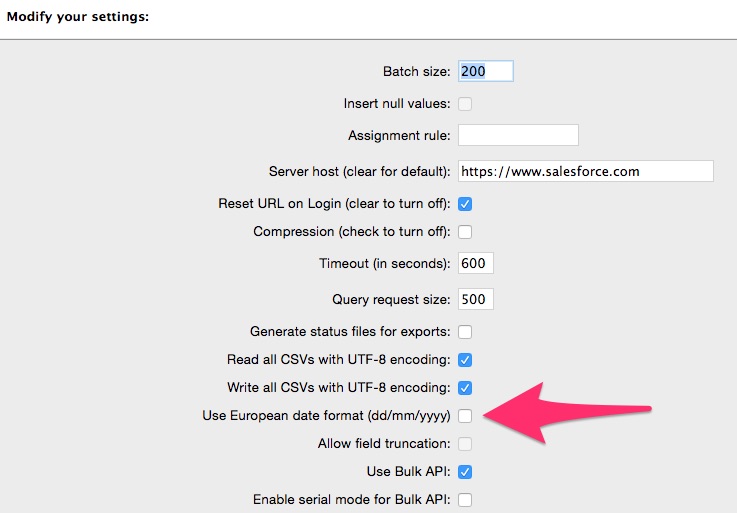
Task: Toggle the Allow field truncation checkbox
Action: point(465,444)
